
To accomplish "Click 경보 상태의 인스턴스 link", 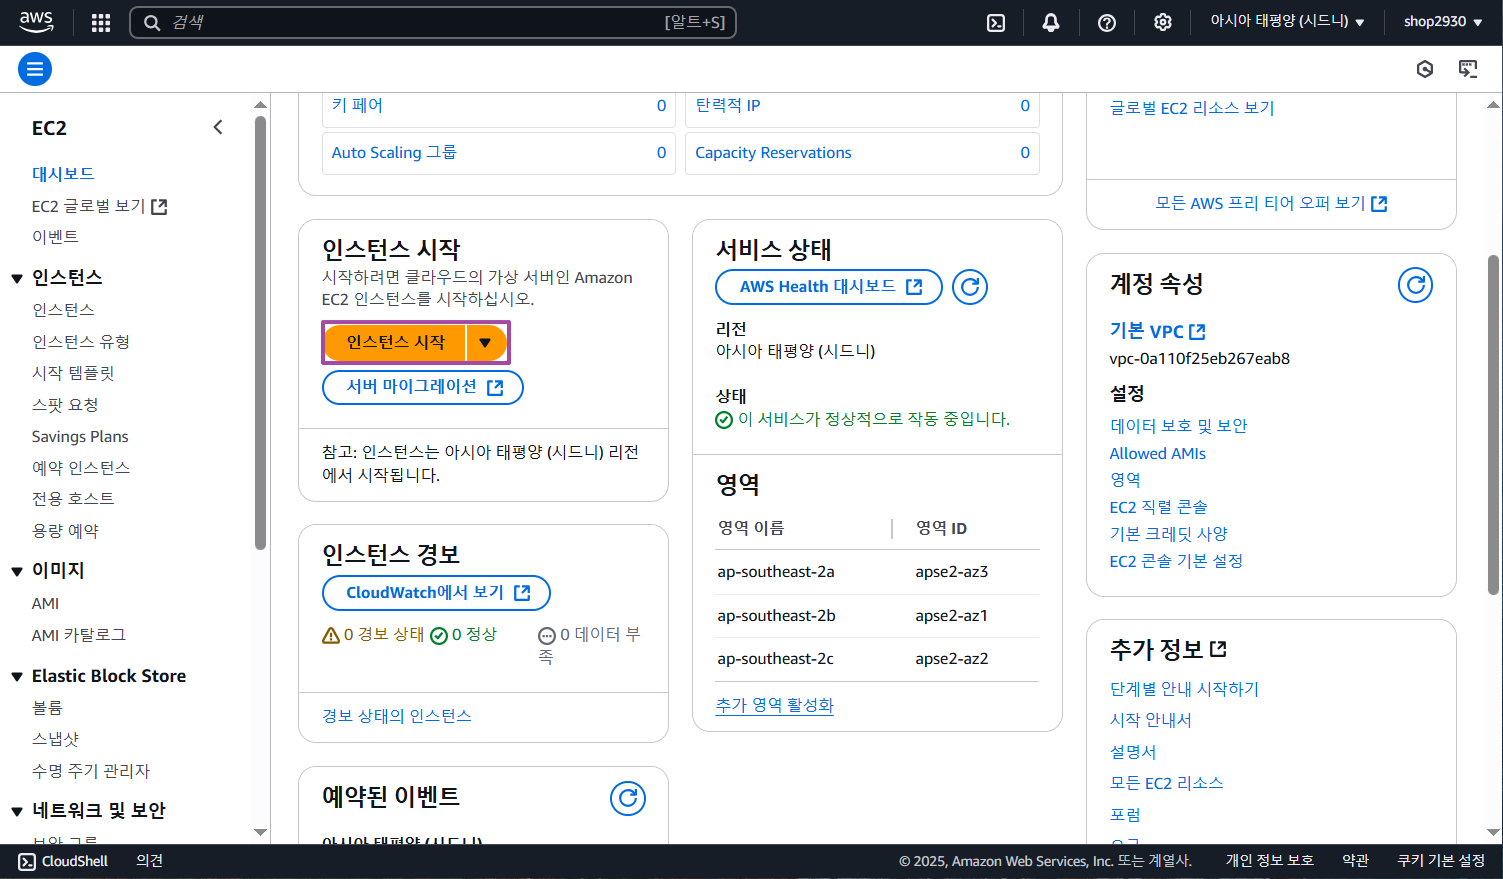I will [x=397, y=716].
